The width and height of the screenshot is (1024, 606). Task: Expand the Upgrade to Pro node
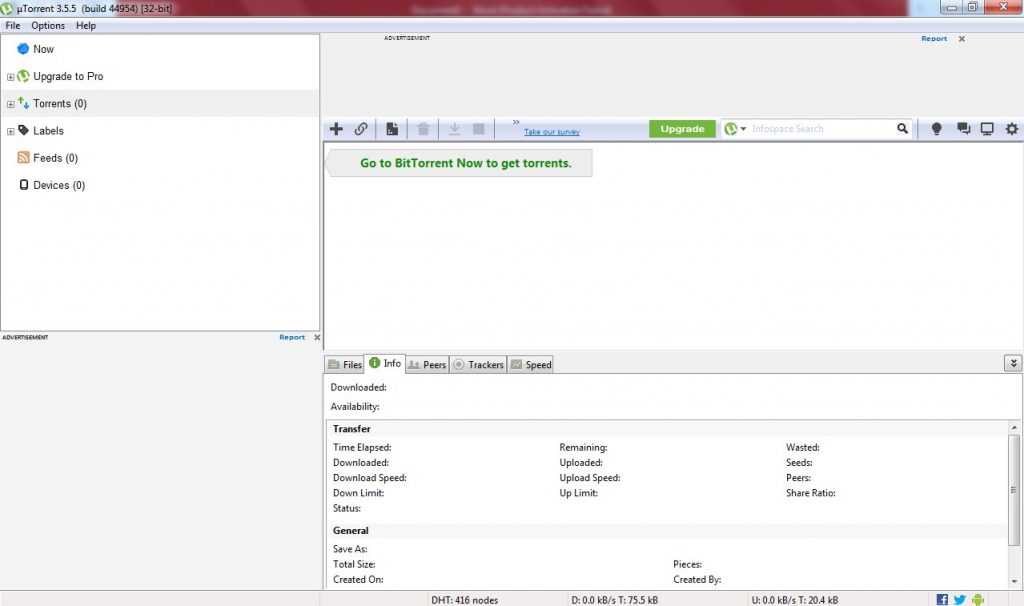coord(11,77)
